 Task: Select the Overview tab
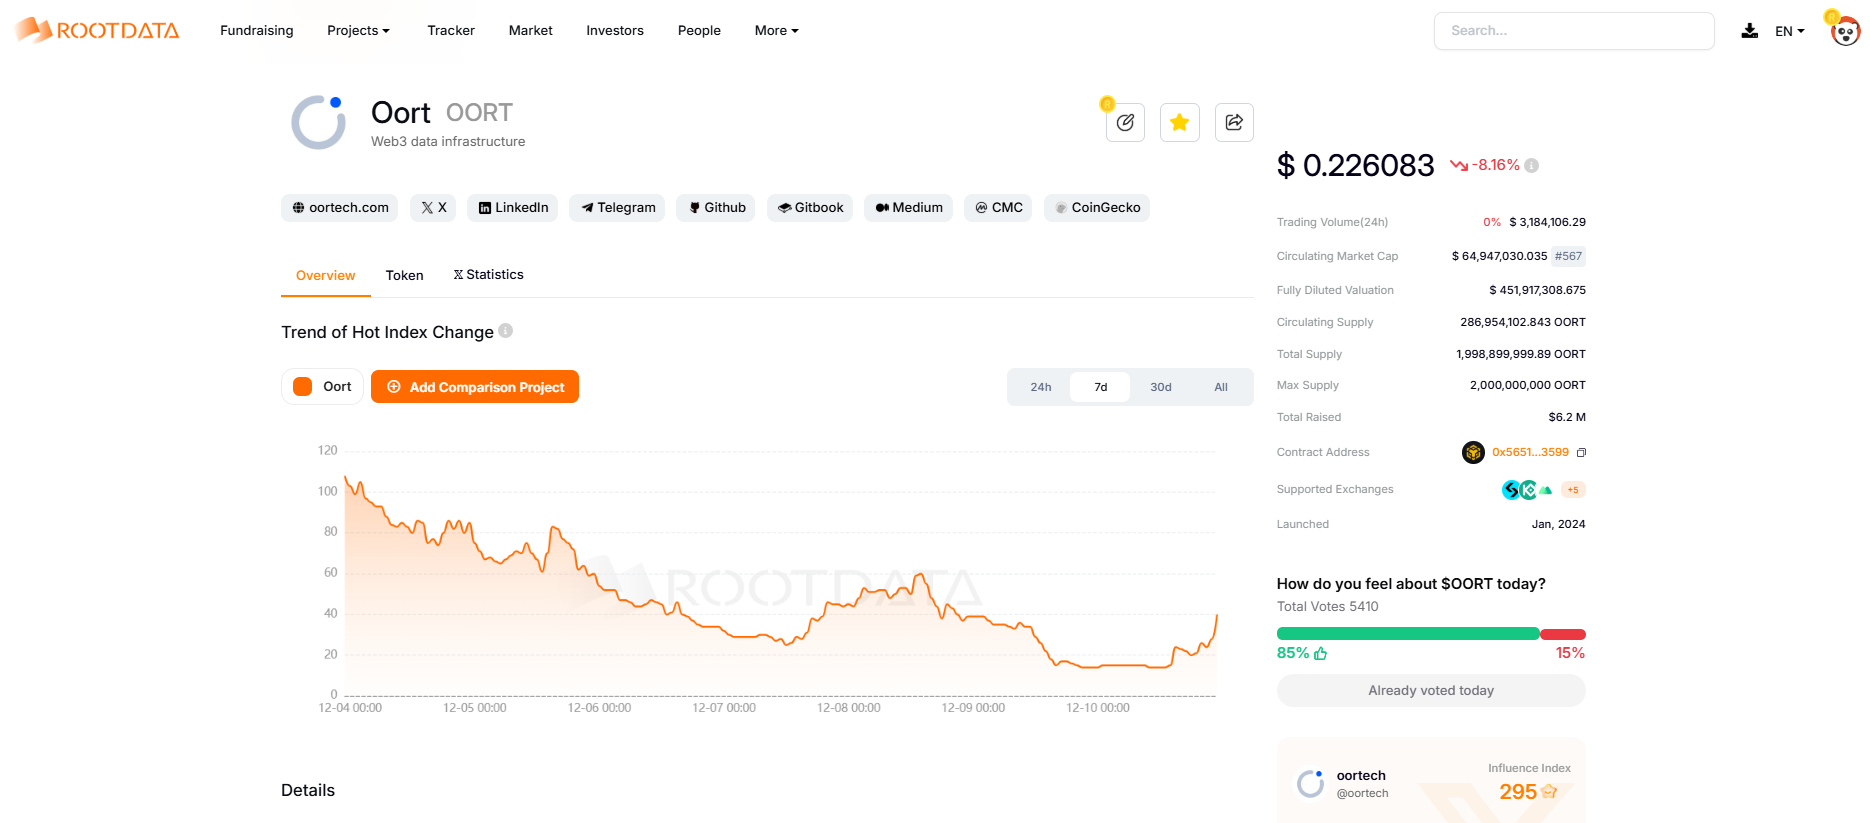click(x=325, y=276)
